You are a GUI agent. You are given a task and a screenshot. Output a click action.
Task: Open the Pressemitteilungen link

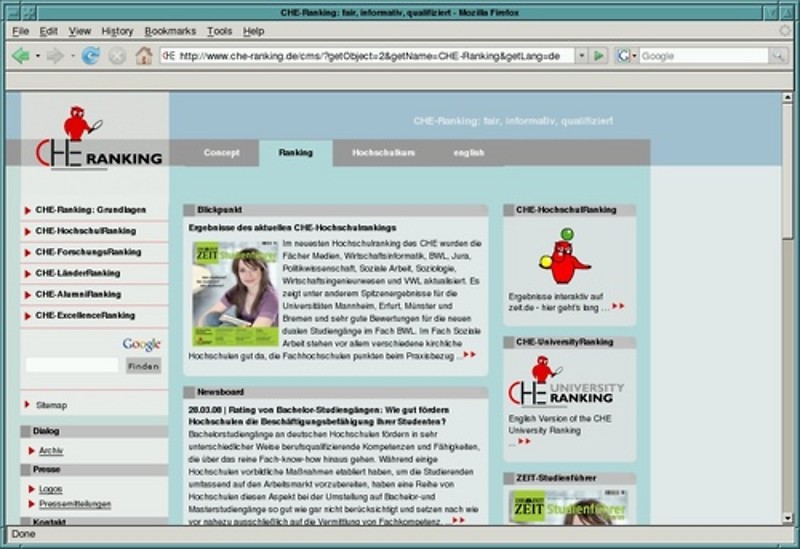[75, 504]
